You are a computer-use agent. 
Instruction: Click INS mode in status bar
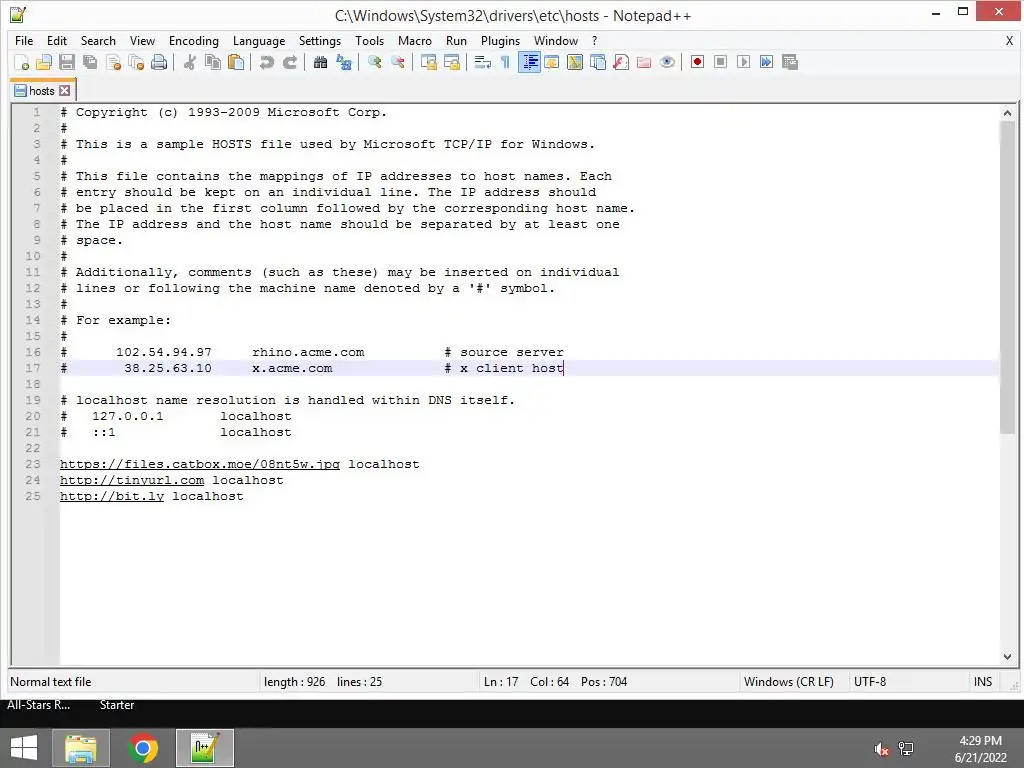(983, 682)
